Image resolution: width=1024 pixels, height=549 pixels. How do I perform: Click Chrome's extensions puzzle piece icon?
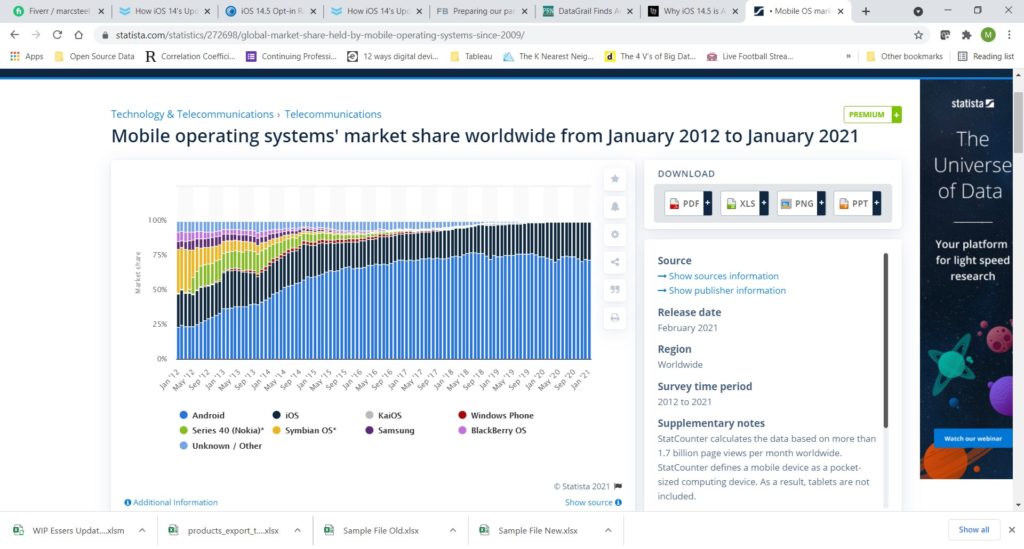pos(967,34)
